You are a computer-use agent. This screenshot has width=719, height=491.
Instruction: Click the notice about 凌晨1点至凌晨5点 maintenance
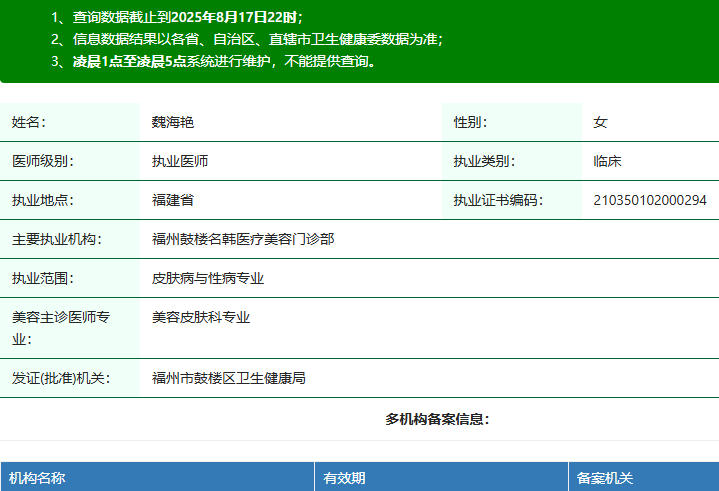click(215, 61)
